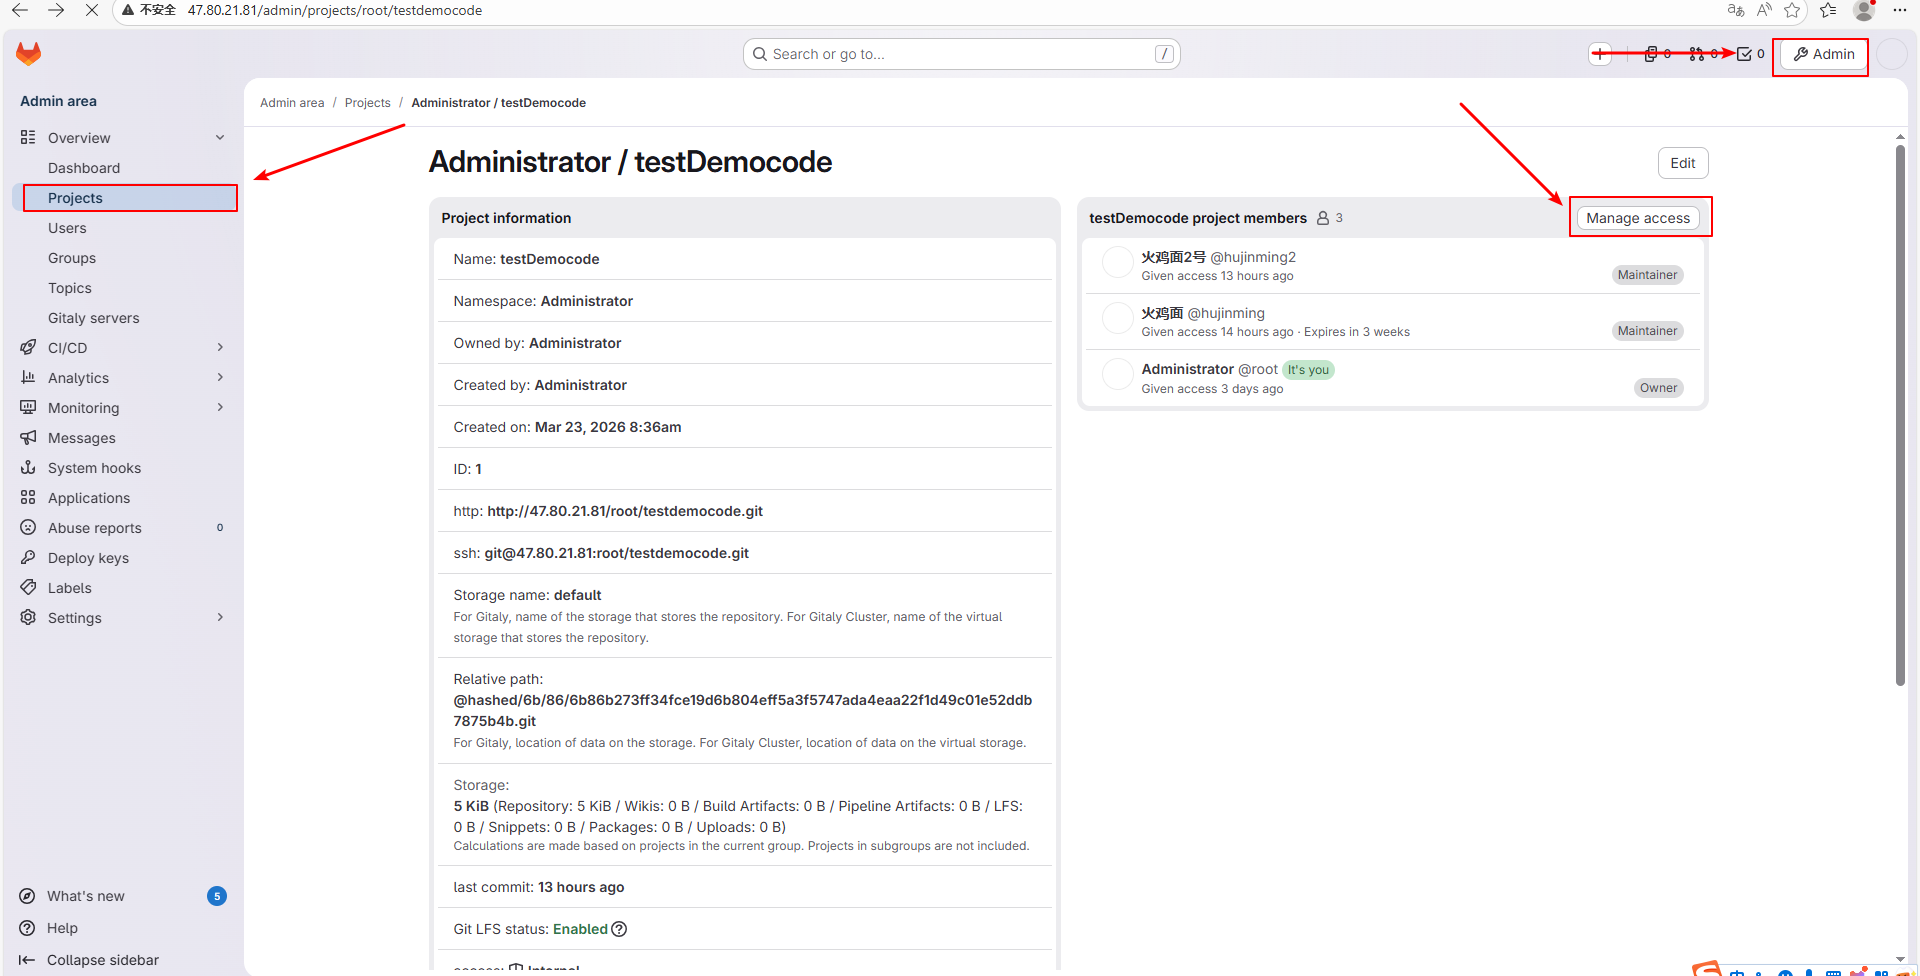This screenshot has width=1920, height=976.
Task: Open merge requests counter icon
Action: [1703, 54]
